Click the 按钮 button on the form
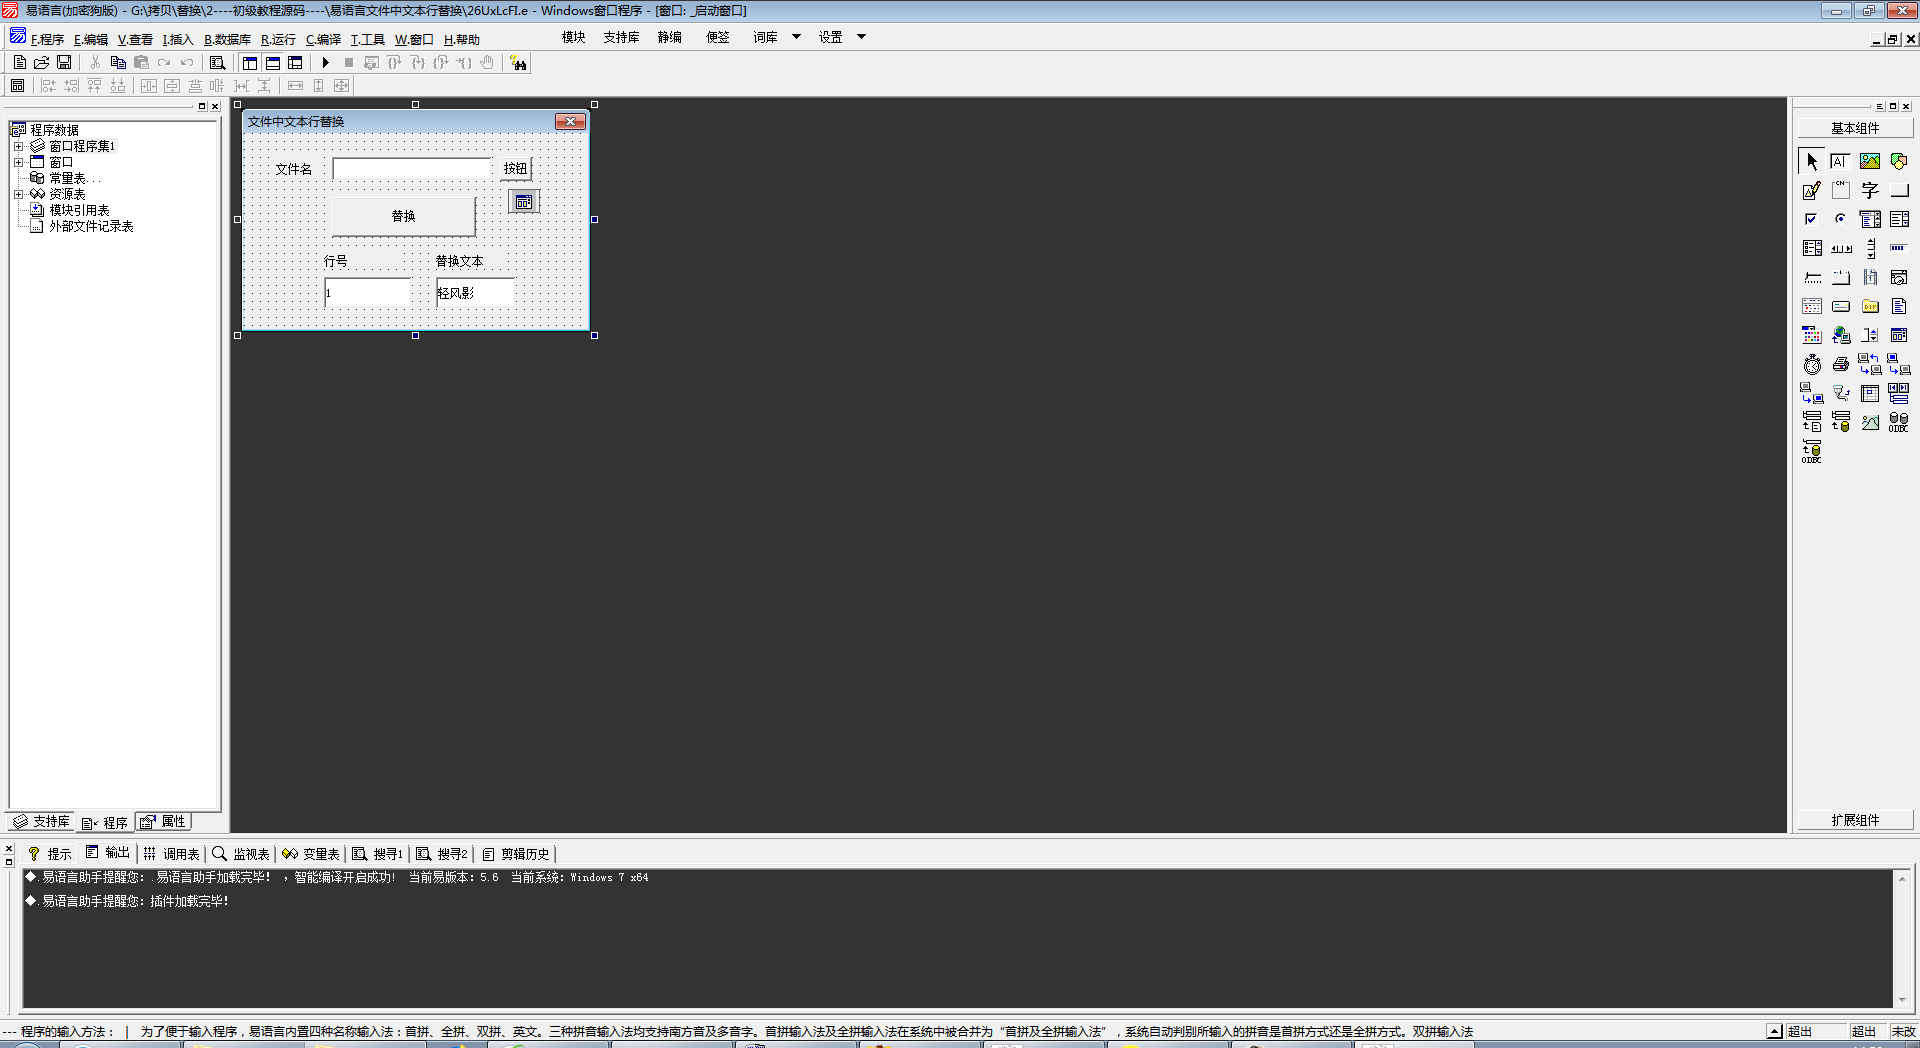1920x1048 pixels. (515, 169)
